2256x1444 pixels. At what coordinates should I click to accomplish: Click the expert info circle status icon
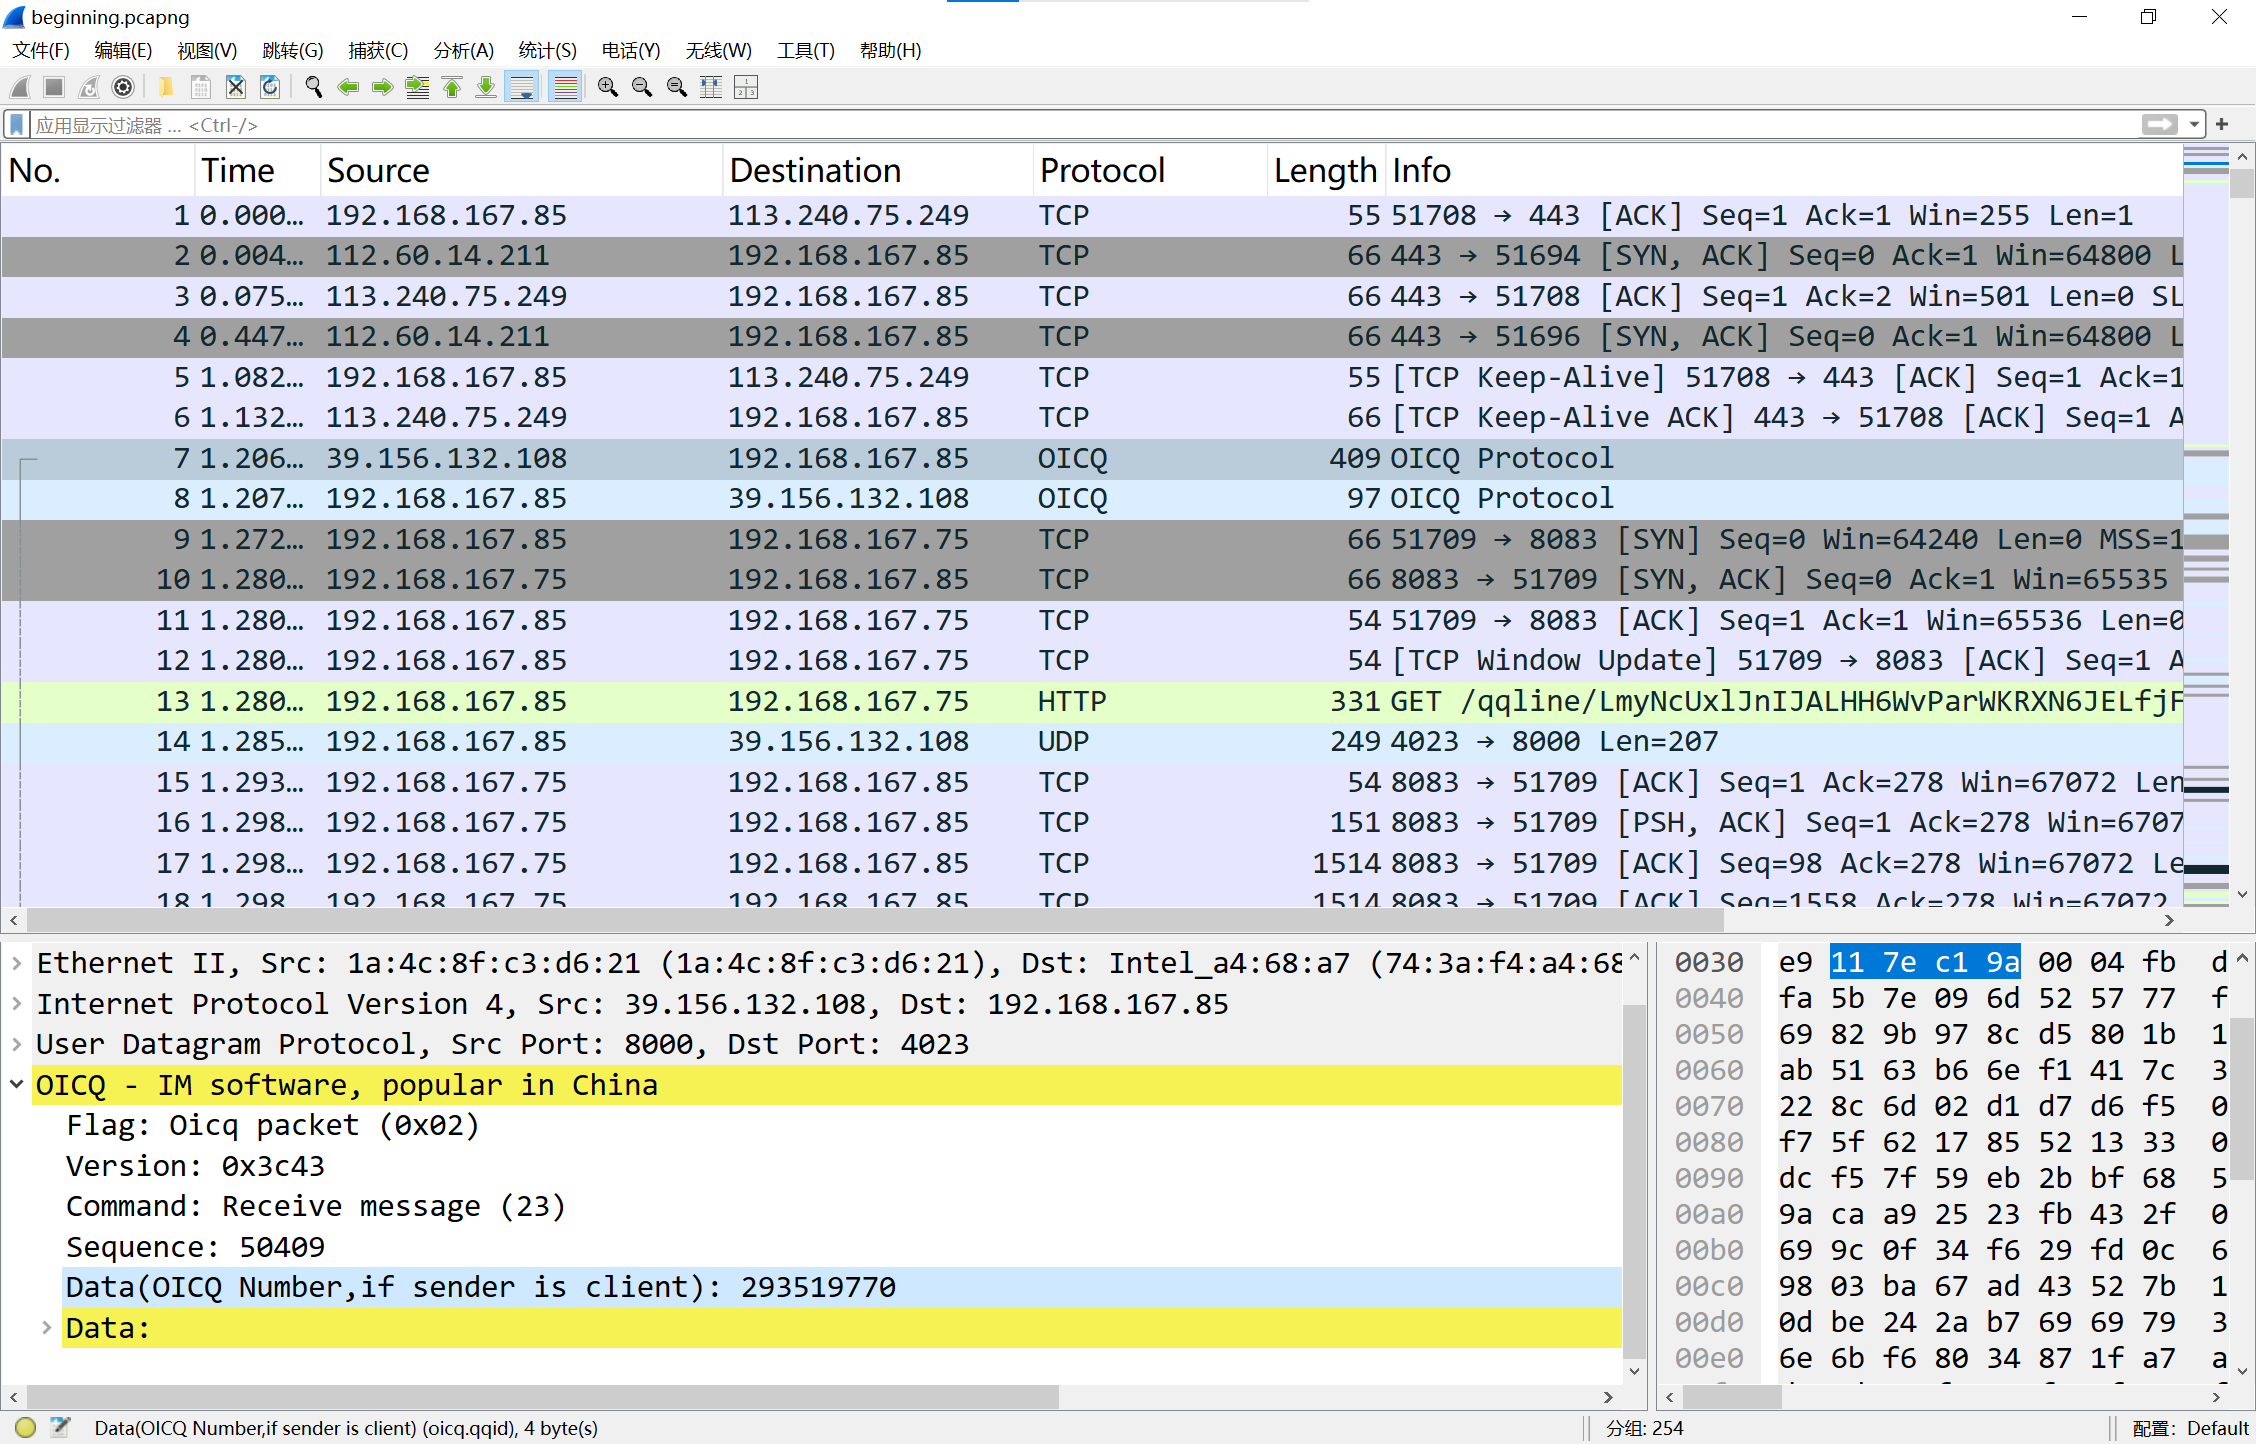pos(26,1428)
